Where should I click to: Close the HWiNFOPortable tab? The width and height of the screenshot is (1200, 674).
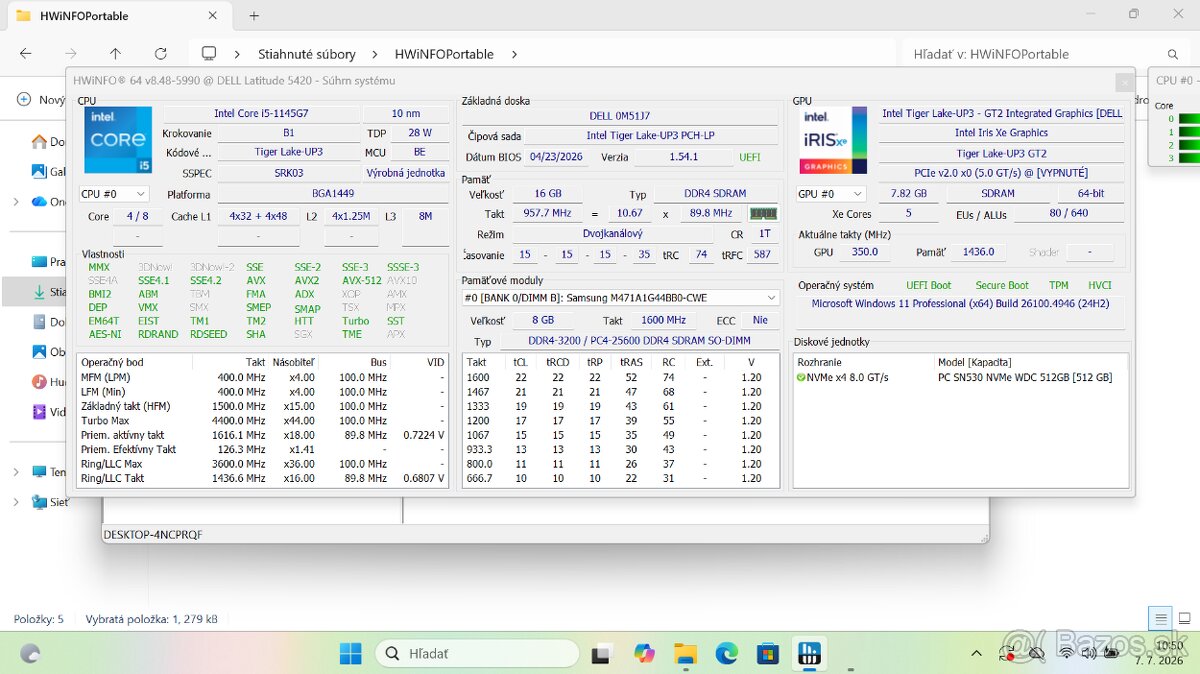[212, 15]
